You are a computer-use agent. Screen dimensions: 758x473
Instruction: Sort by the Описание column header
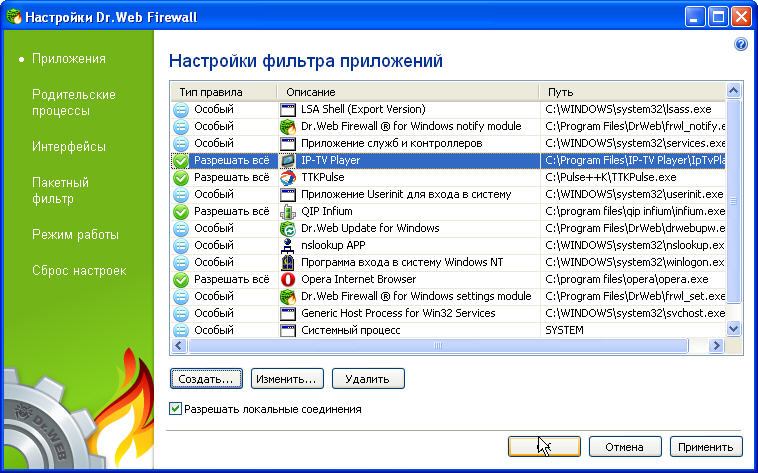tap(408, 92)
